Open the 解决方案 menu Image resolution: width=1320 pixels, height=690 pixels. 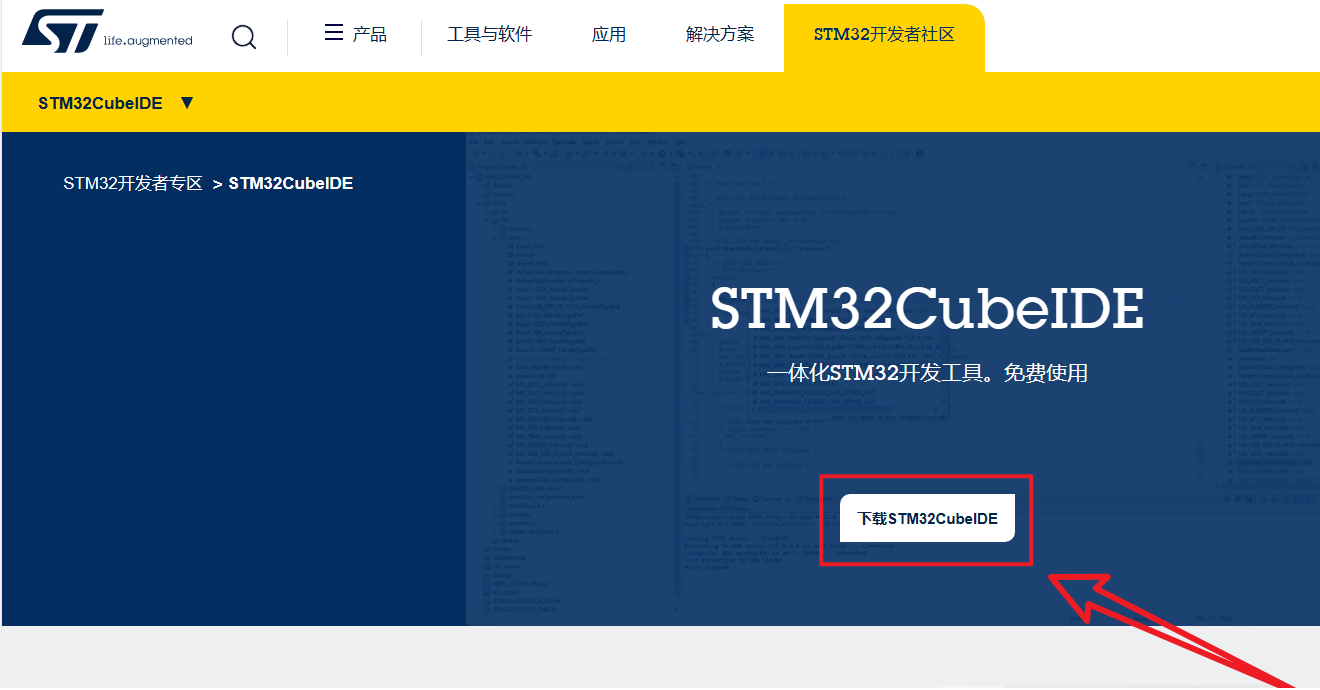click(720, 35)
